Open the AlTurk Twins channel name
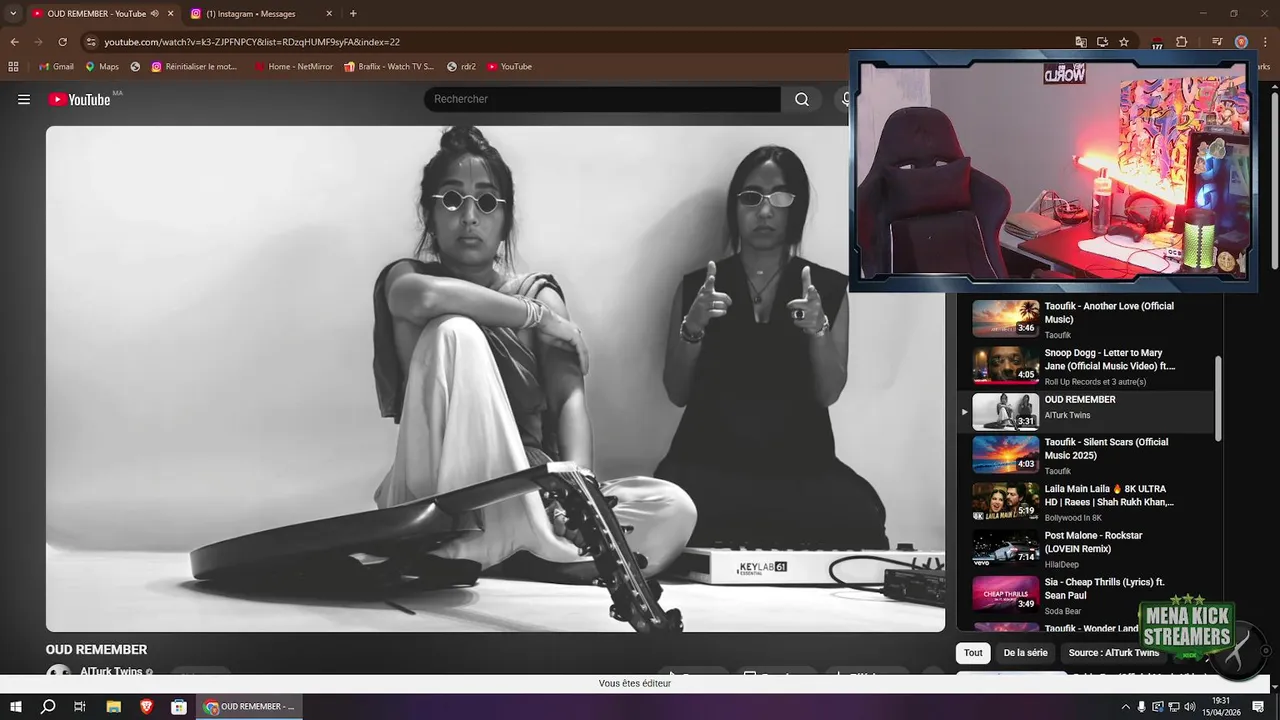1280x720 pixels. [x=111, y=672]
